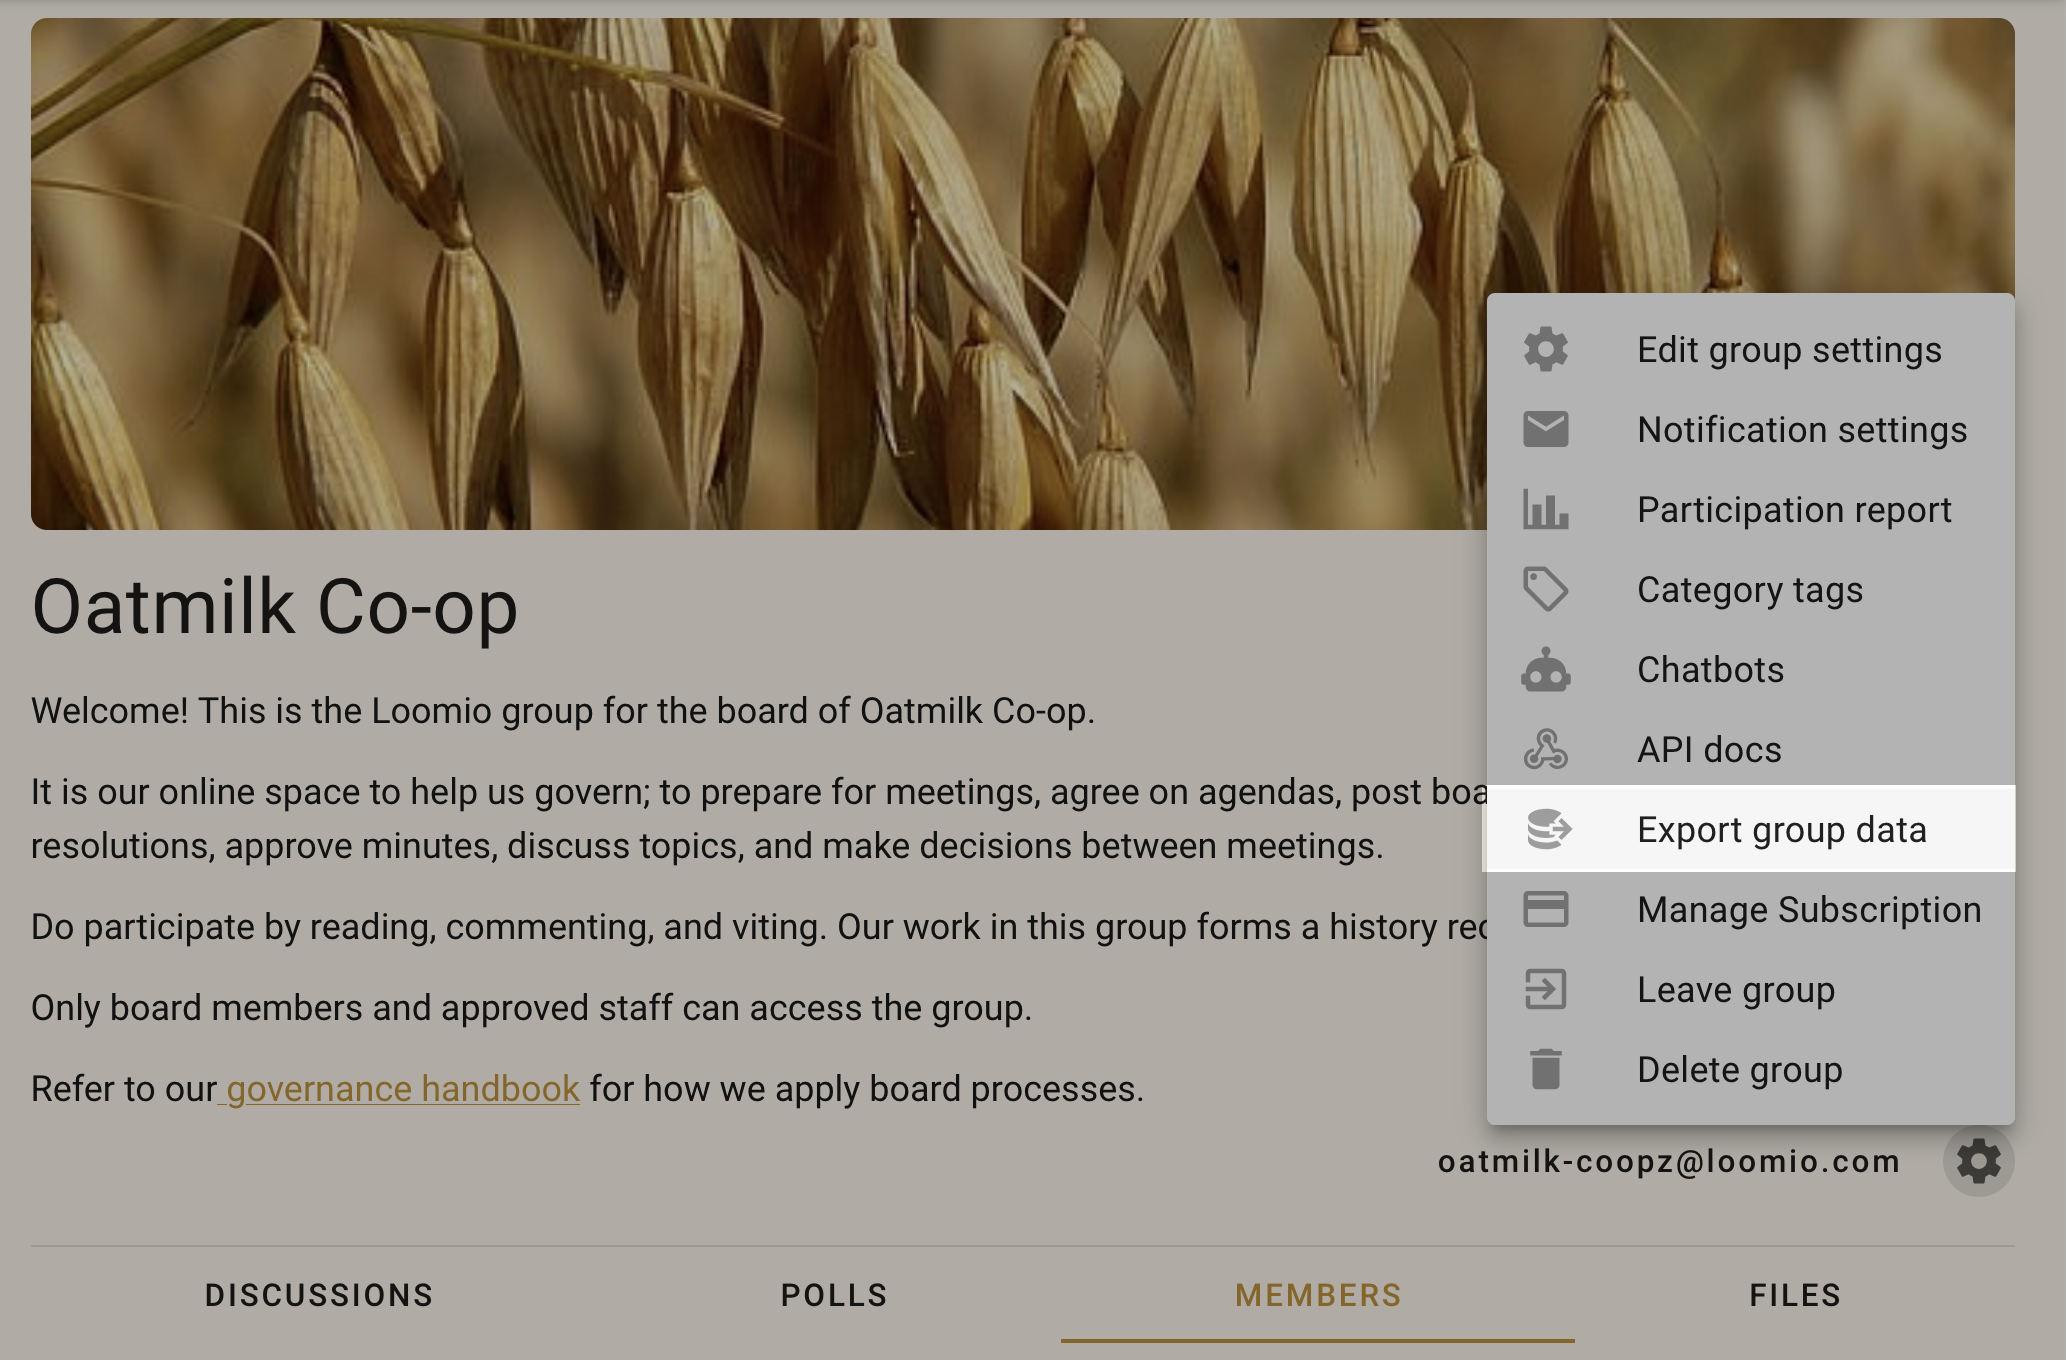Click the 'Only board members and approved staff' line
Image resolution: width=2066 pixels, height=1360 pixels.
click(x=531, y=1007)
